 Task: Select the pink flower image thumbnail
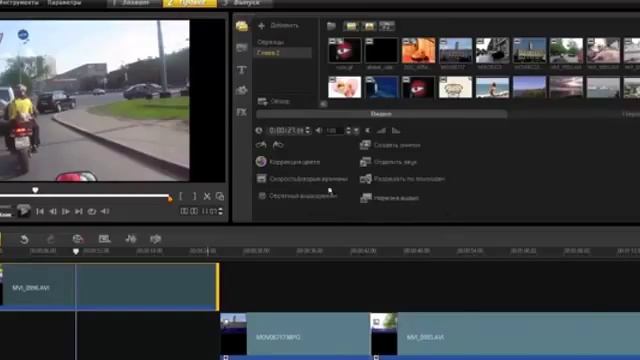point(344,87)
